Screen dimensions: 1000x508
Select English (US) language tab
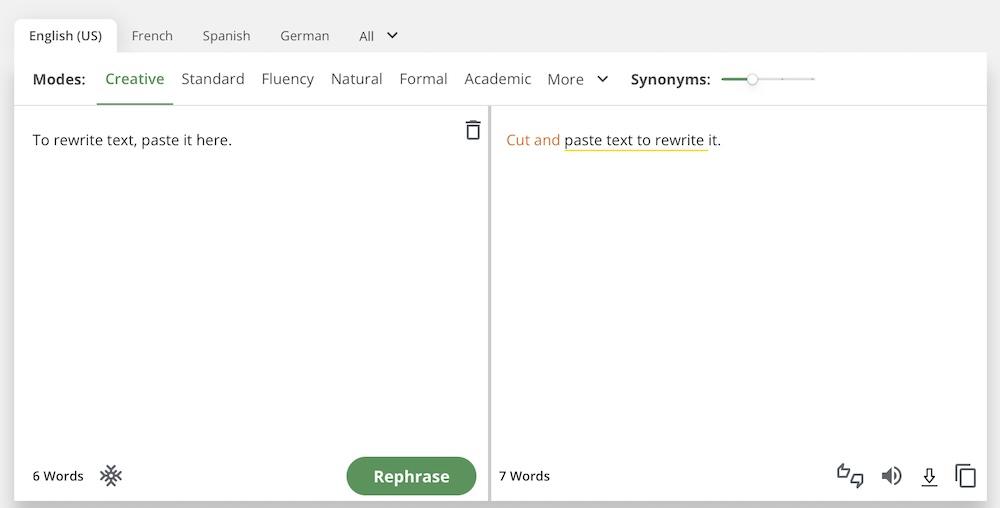pyautogui.click(x=65, y=36)
